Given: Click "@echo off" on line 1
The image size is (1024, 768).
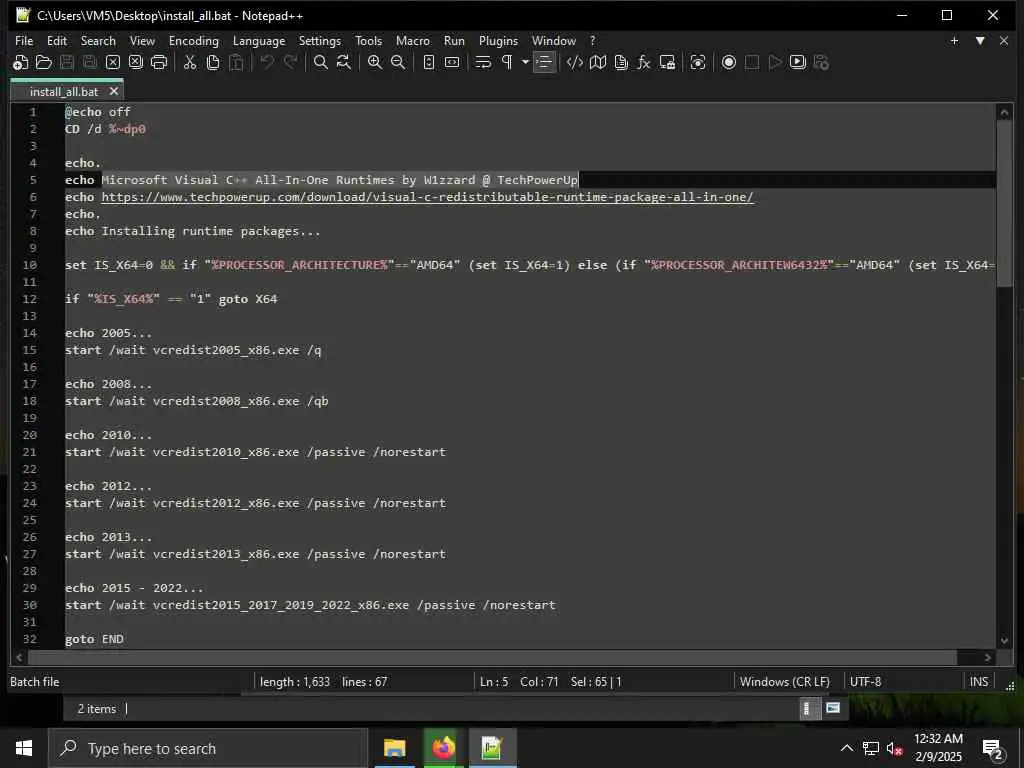Looking at the screenshot, I should pyautogui.click(x=98, y=112).
